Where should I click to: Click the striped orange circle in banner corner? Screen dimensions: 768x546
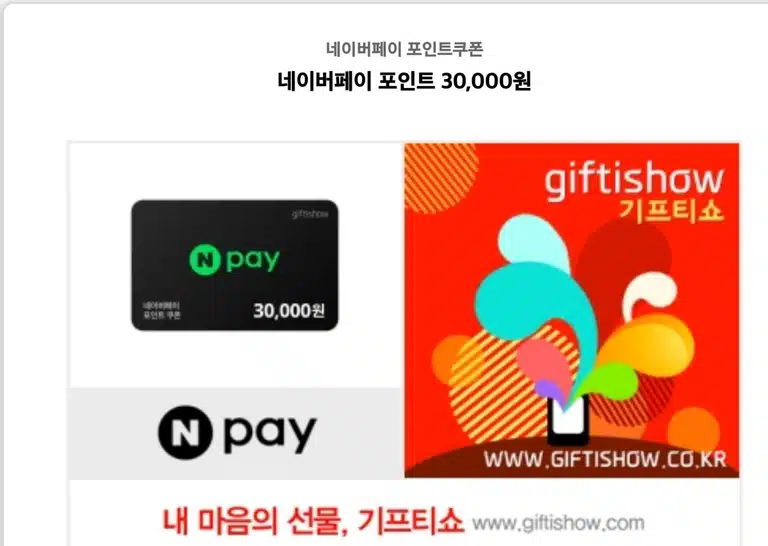[x=441, y=177]
